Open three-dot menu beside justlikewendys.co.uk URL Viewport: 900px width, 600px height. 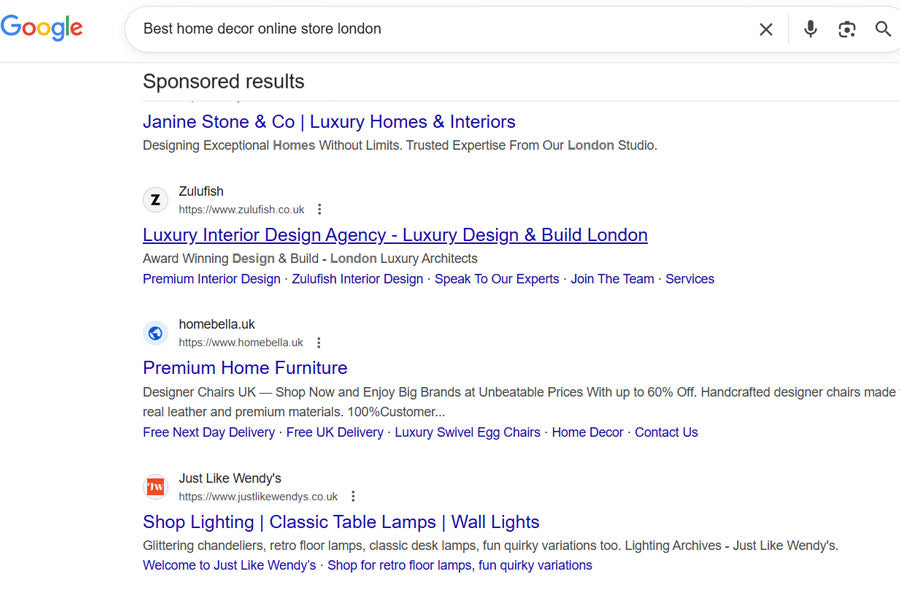pos(353,496)
